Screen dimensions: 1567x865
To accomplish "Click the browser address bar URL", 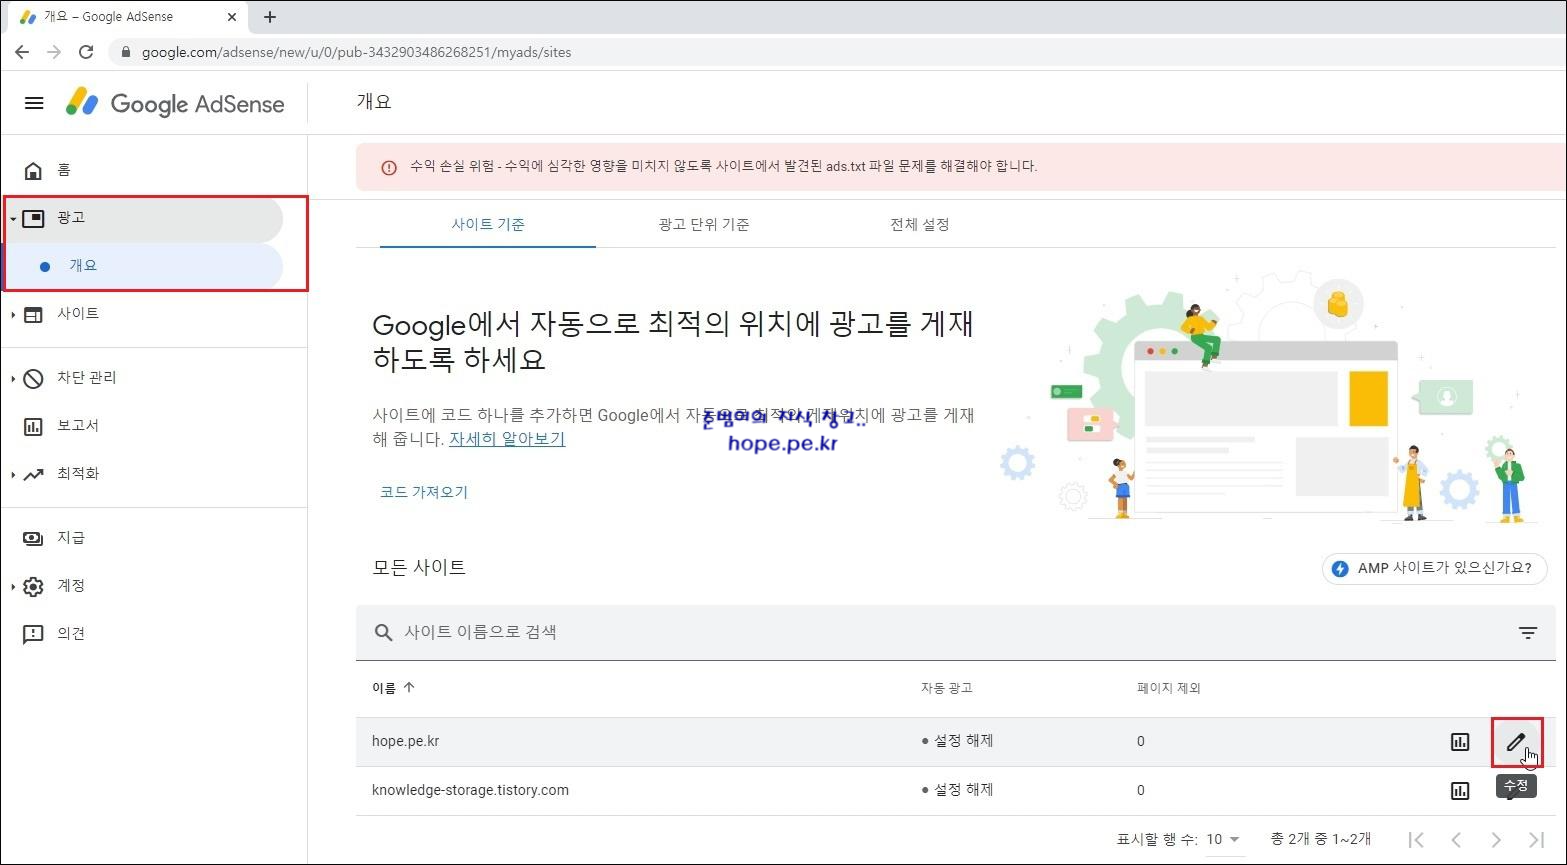I will 356,52.
